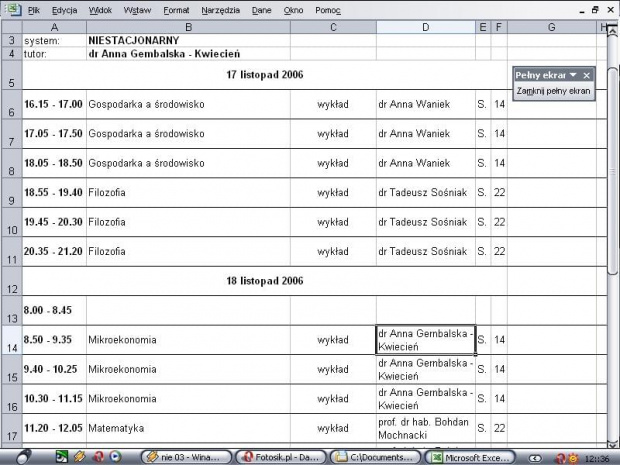
Task: Open the Edycja menu
Action: (x=64, y=10)
